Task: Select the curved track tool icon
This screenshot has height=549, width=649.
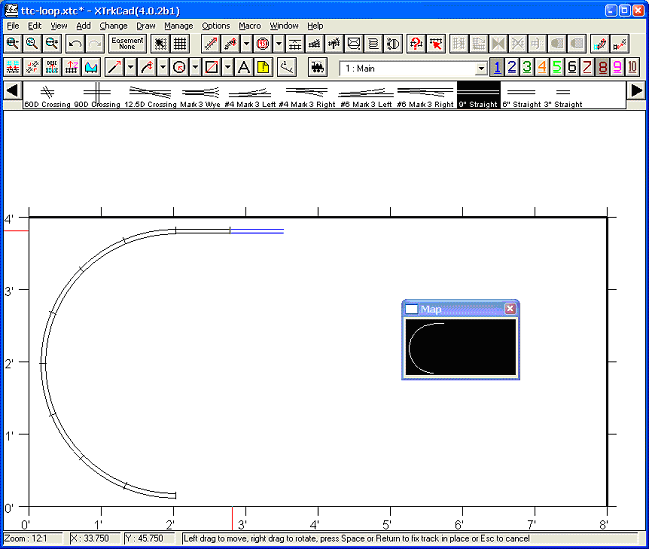Action: [x=231, y=44]
